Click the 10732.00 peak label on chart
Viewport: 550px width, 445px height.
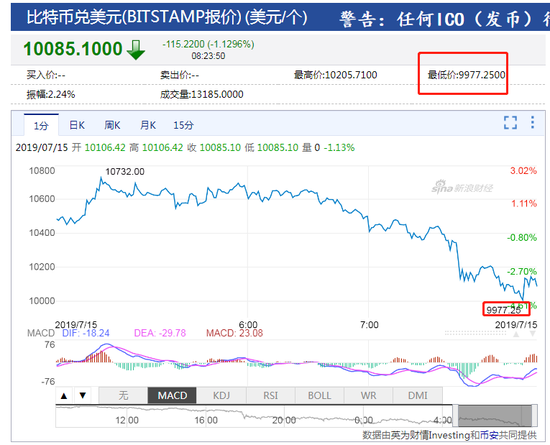tap(125, 171)
